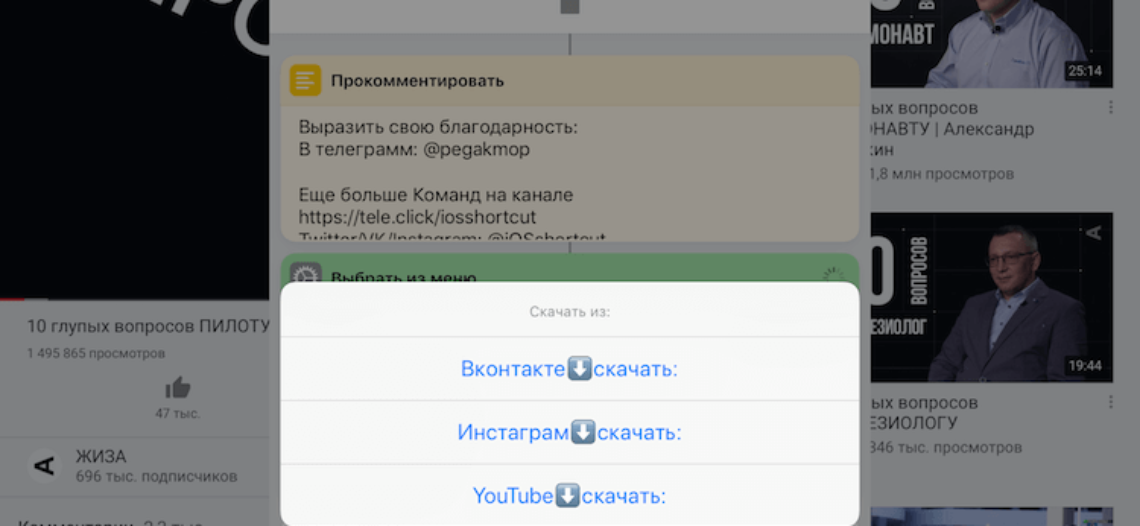Open more options for АНЕСТЕЗИОЛОГУ video
1140x526 pixels.
click(1110, 402)
